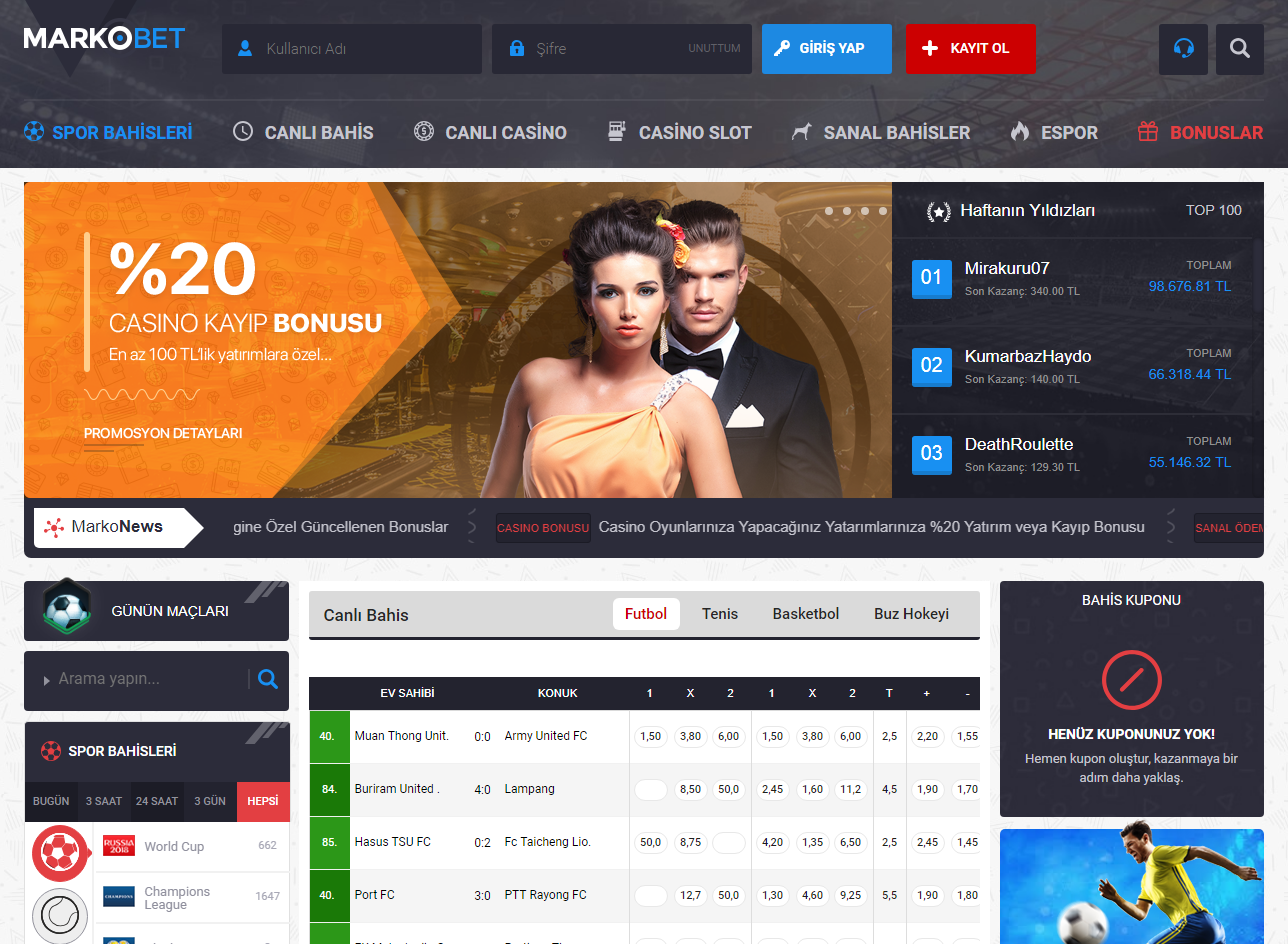Select the Hepsi time filter

coord(263,801)
